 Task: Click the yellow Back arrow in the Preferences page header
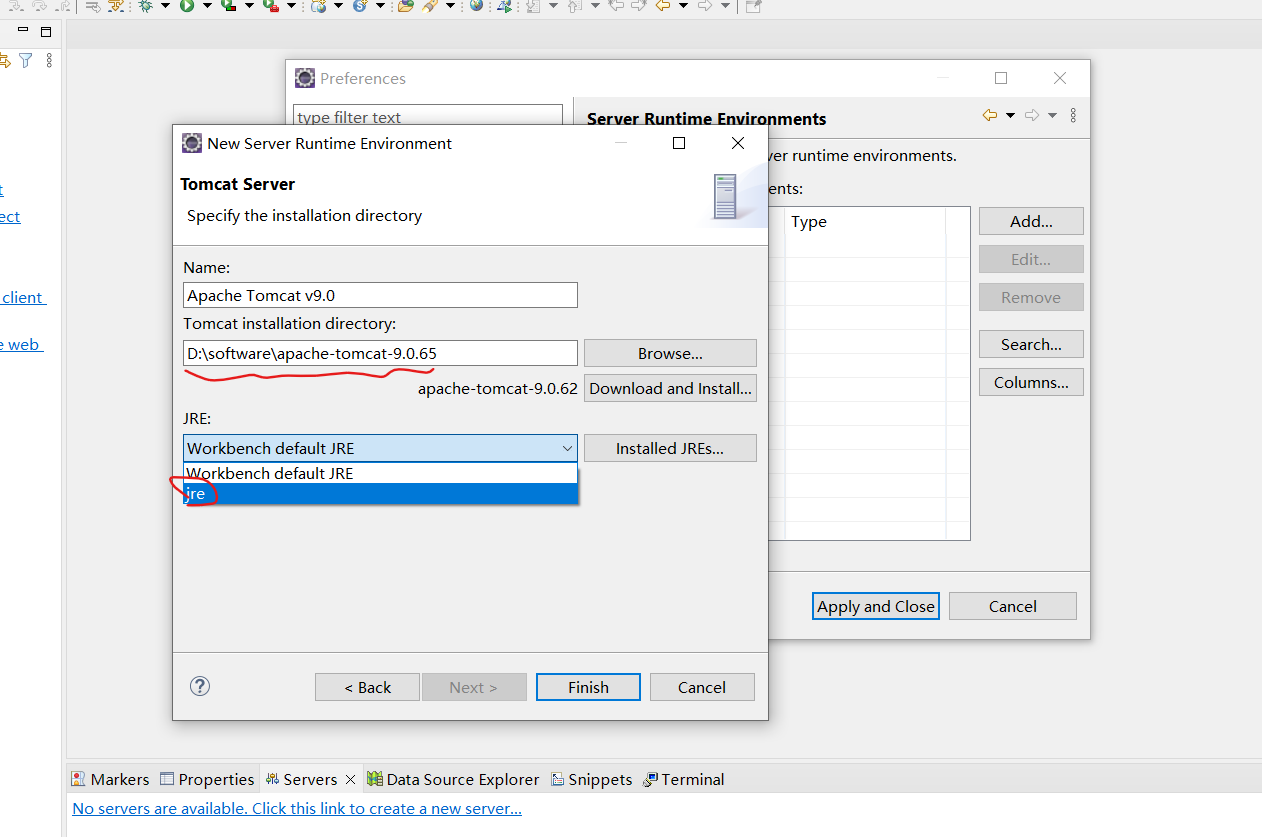990,116
